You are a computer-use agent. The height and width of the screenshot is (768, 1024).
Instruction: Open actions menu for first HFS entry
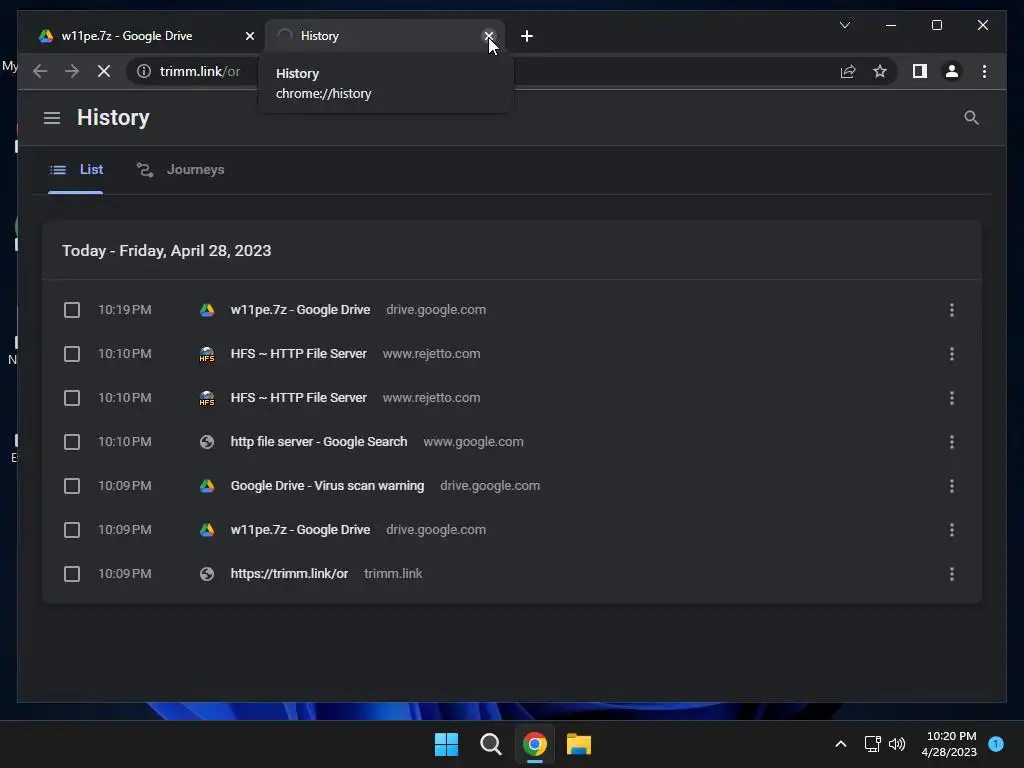tap(952, 354)
